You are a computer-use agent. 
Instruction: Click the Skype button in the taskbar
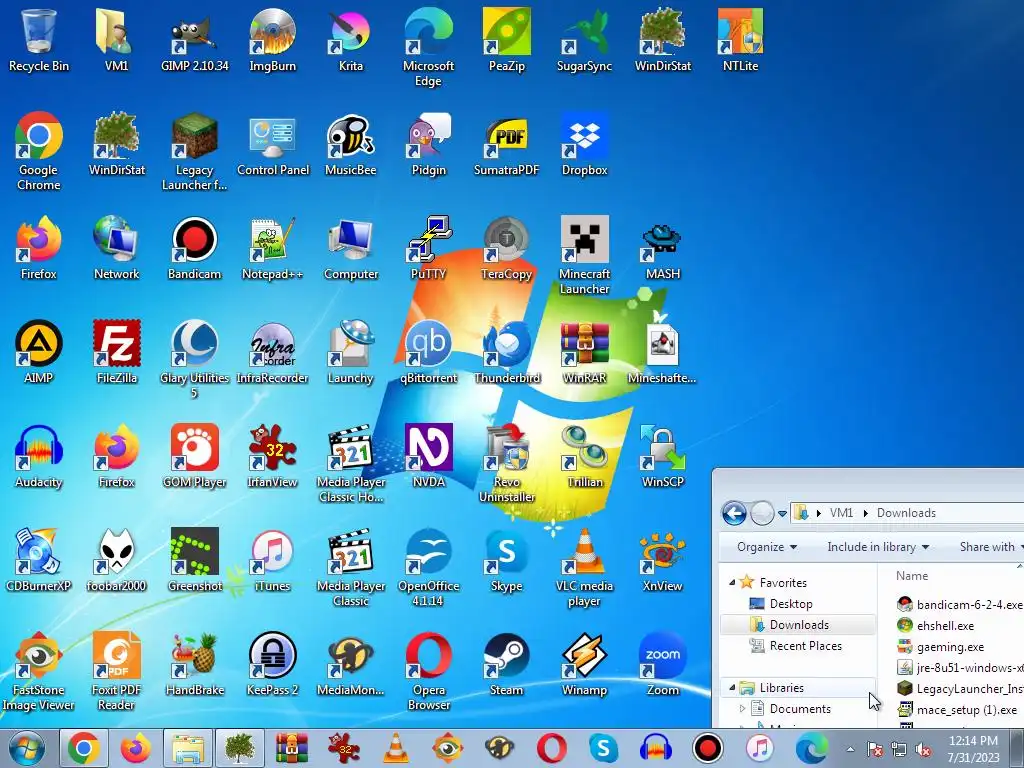603,748
